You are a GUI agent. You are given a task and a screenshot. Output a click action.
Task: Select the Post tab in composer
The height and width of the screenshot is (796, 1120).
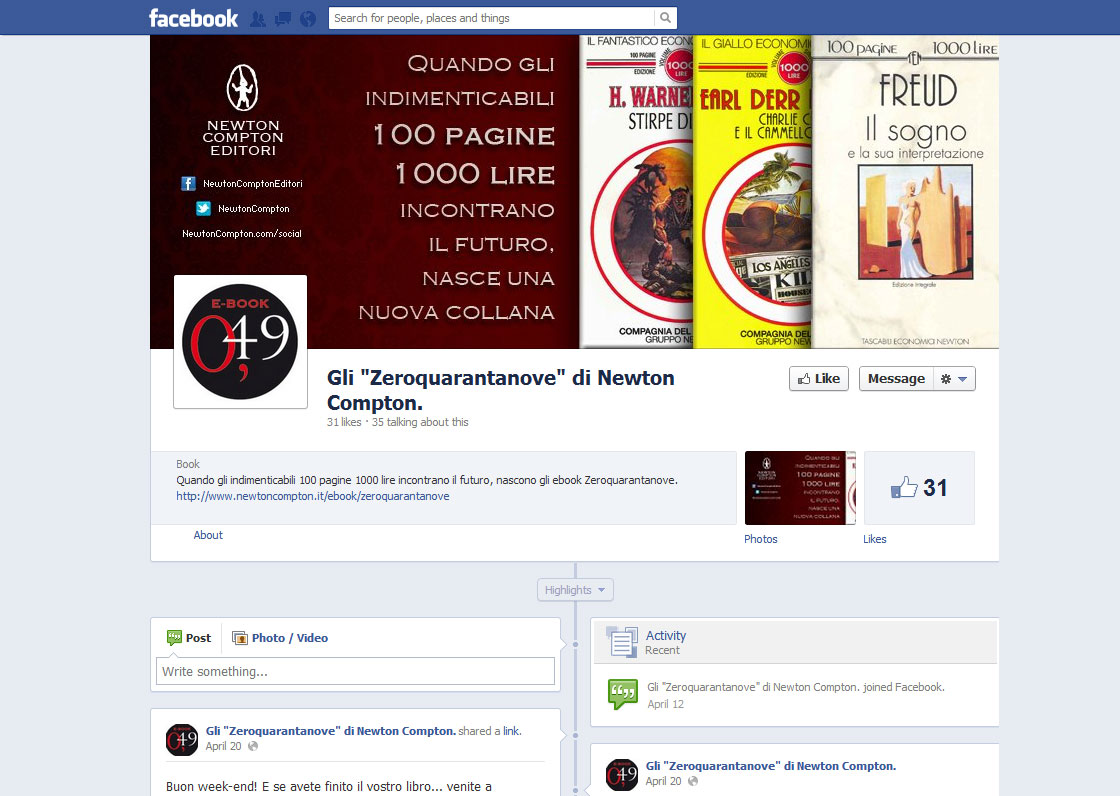pyautogui.click(x=189, y=637)
